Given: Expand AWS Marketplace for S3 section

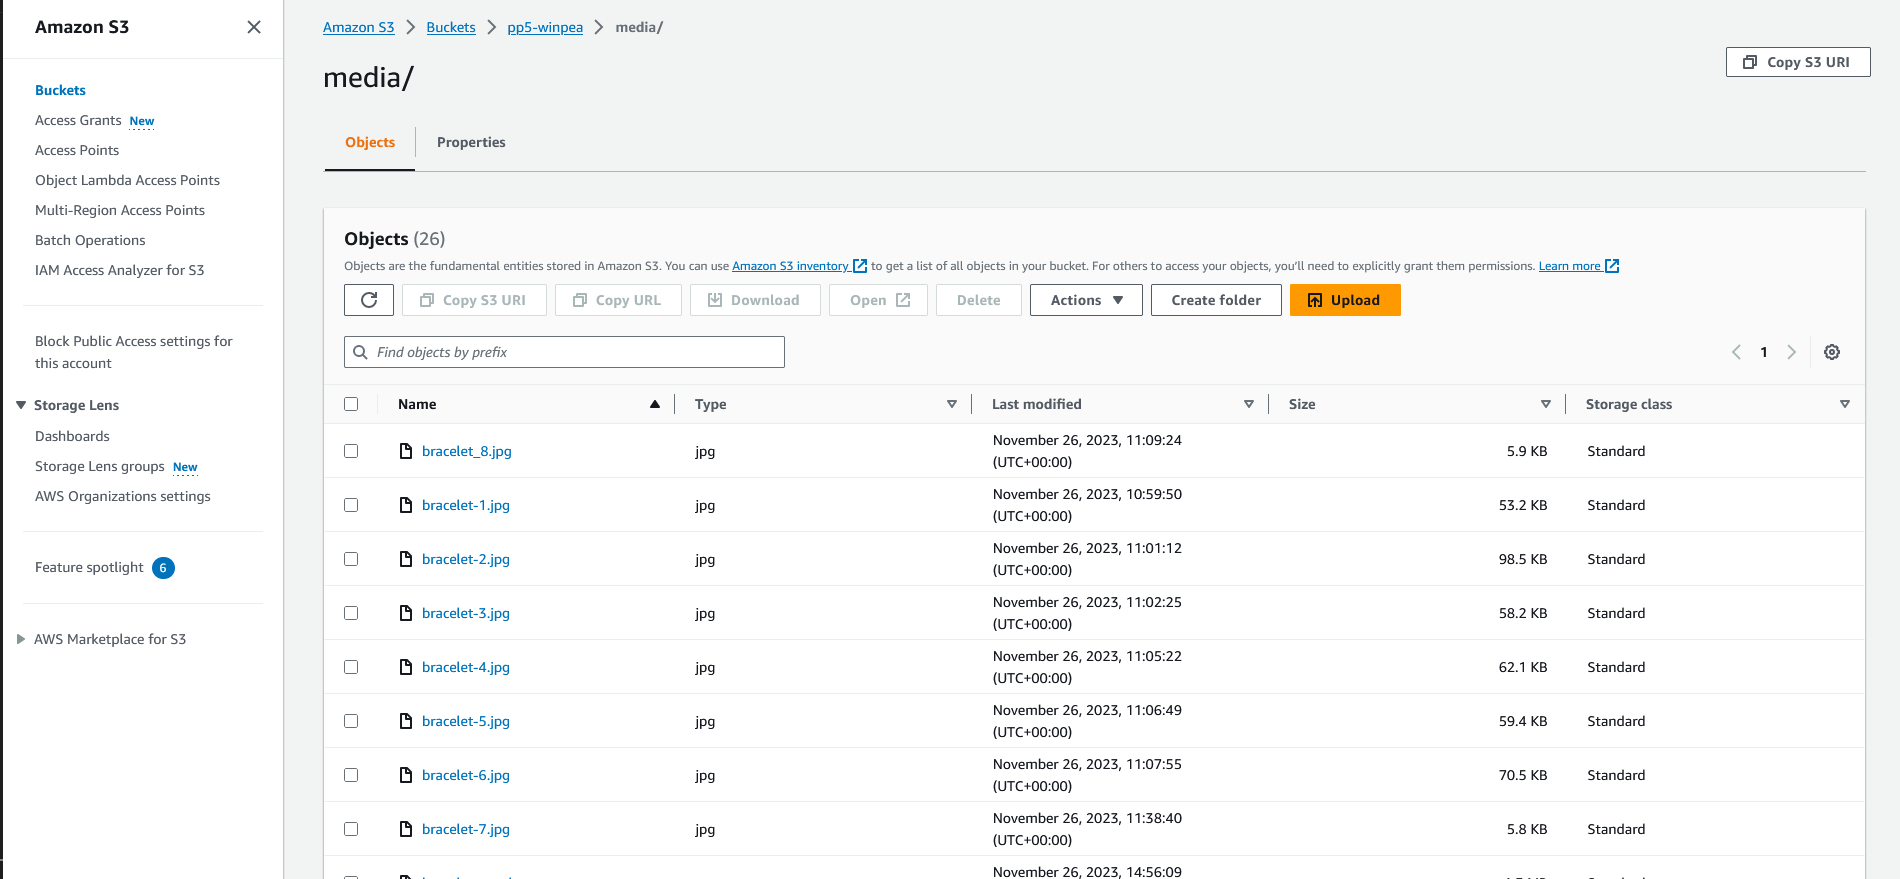Looking at the screenshot, I should (x=21, y=639).
